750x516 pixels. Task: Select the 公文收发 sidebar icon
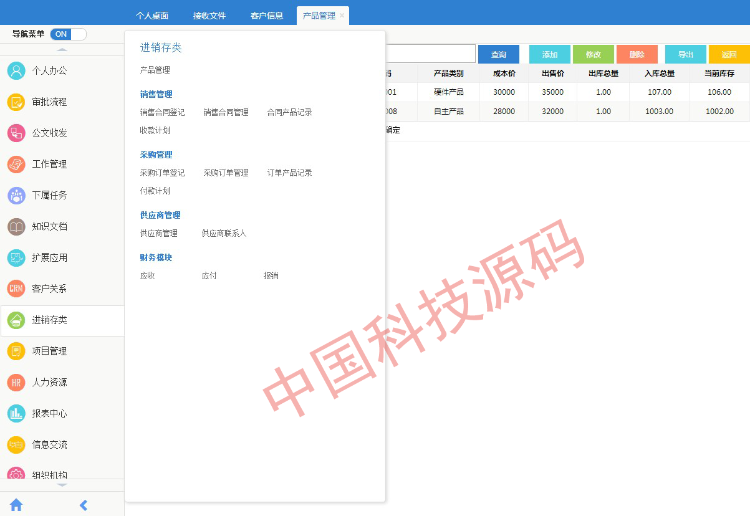coord(16,133)
